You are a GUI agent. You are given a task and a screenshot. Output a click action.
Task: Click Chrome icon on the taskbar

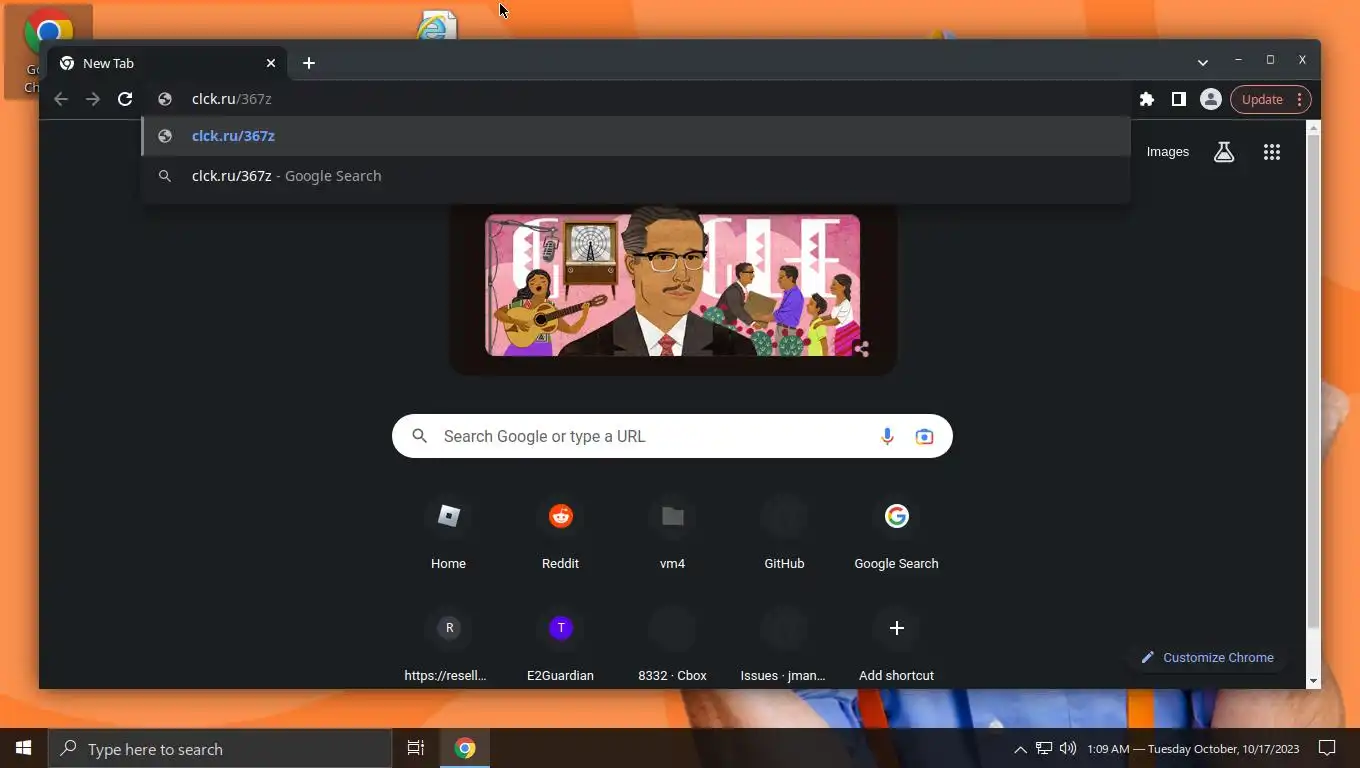[x=465, y=748]
